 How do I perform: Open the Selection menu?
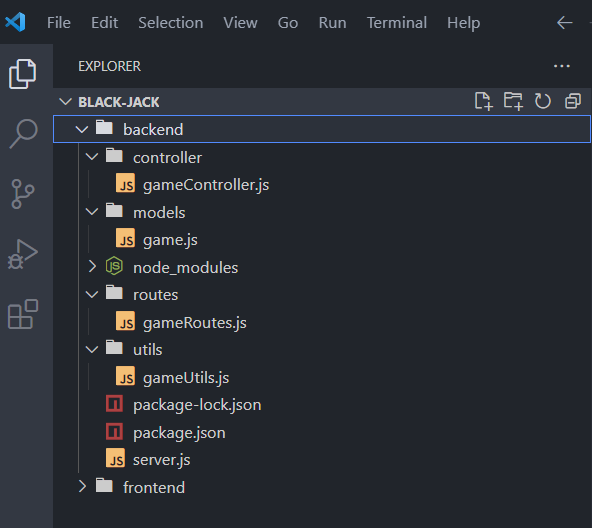171,23
